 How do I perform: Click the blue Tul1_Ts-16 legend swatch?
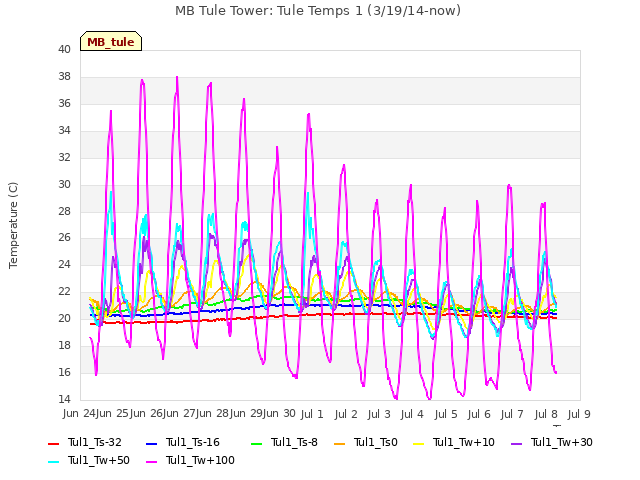point(151,443)
